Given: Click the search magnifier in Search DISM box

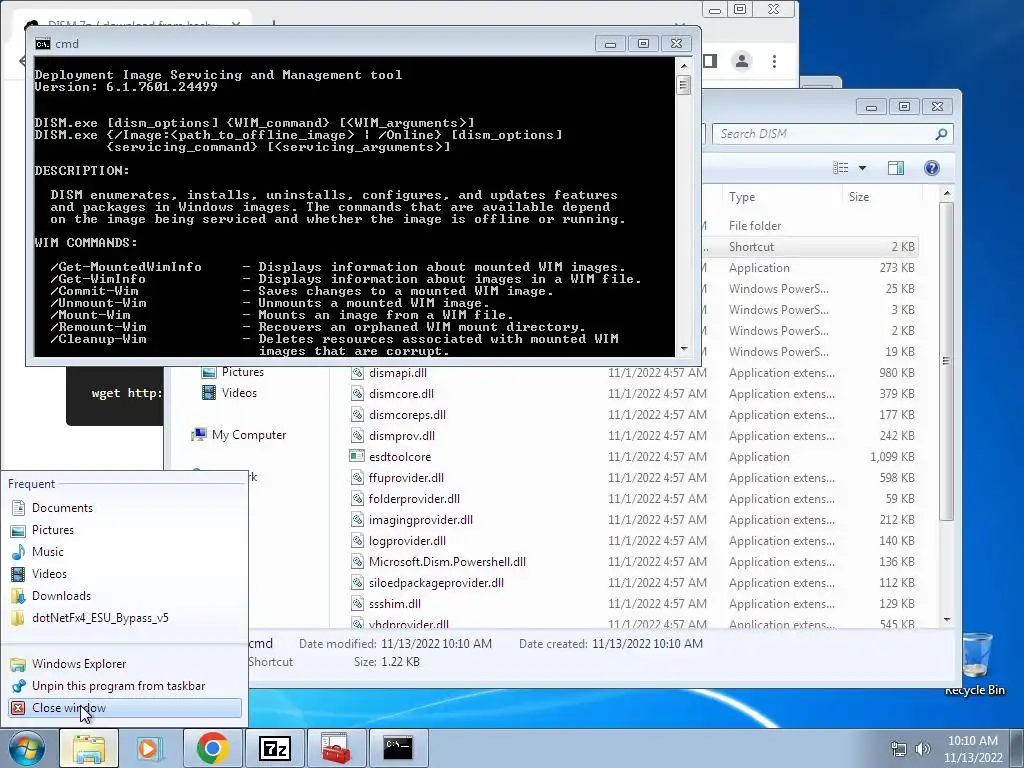Looking at the screenshot, I should point(941,134).
